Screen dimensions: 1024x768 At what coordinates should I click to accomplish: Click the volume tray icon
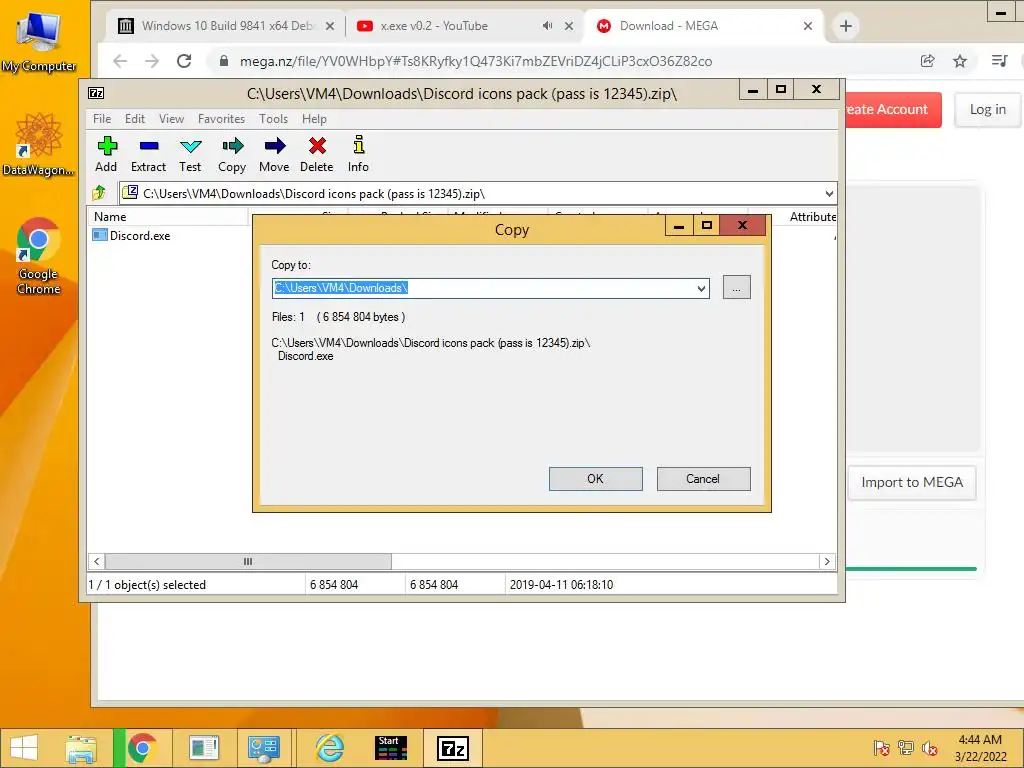930,748
